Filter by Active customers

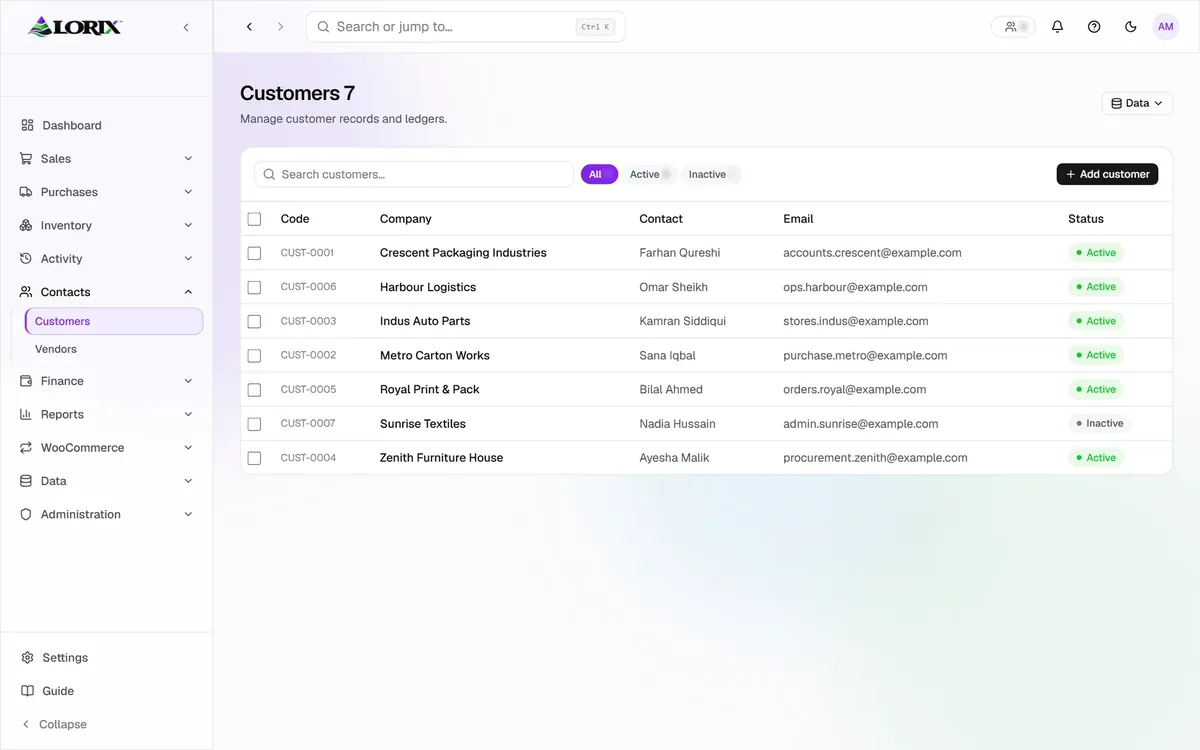click(650, 174)
